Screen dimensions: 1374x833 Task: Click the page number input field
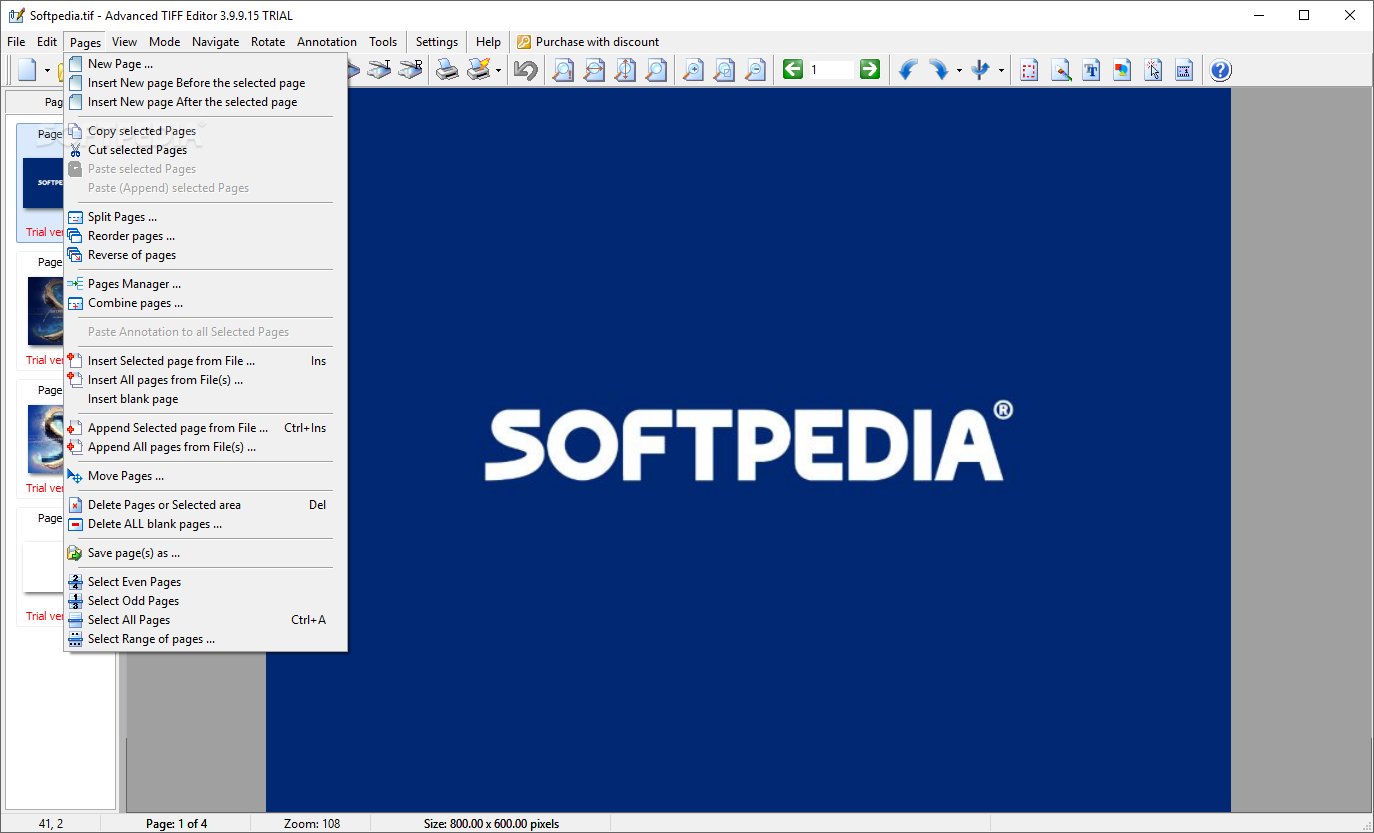(831, 69)
